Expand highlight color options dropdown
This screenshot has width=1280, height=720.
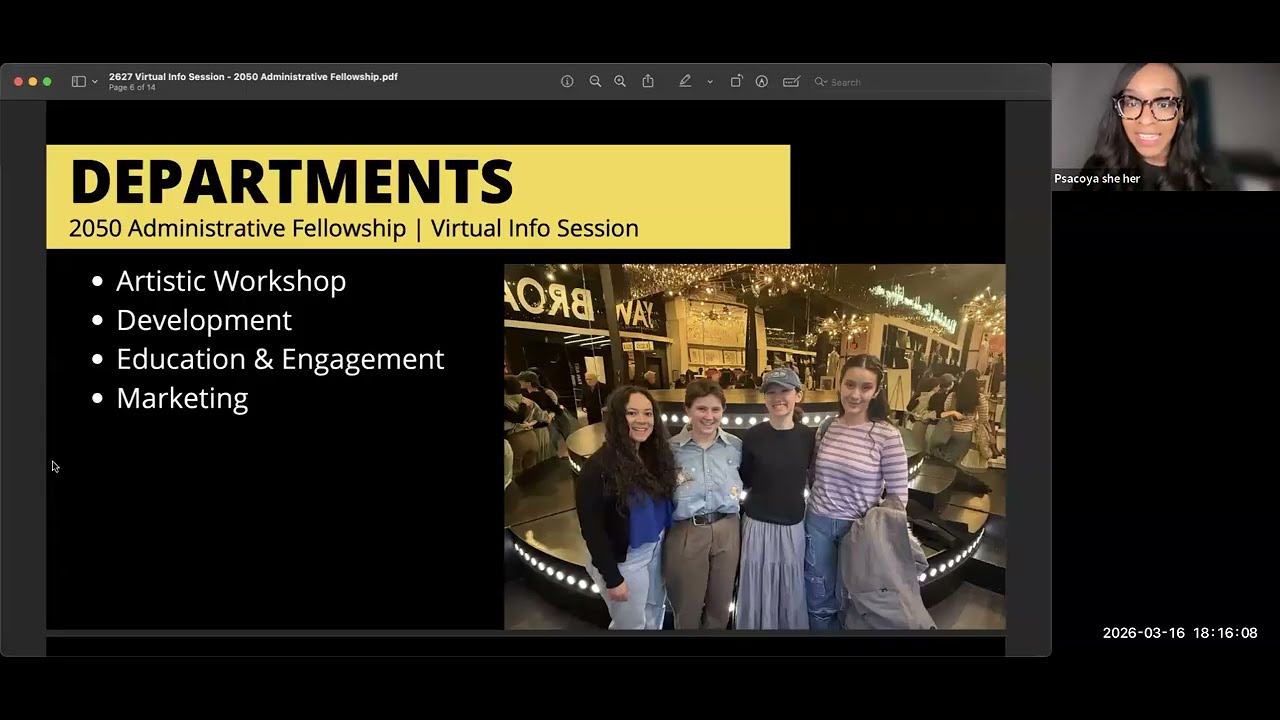pyautogui.click(x=710, y=82)
